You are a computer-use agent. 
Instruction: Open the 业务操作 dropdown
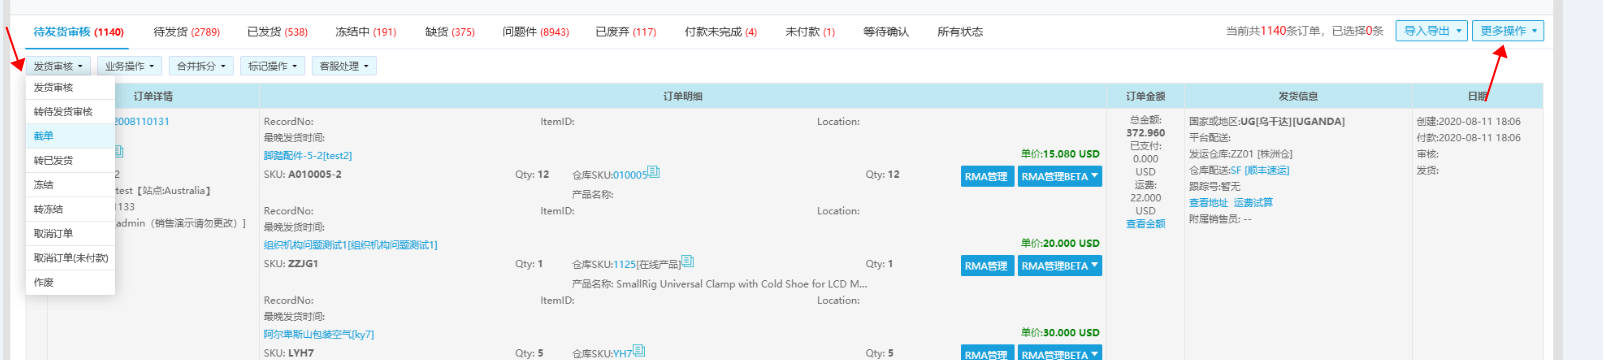point(129,66)
